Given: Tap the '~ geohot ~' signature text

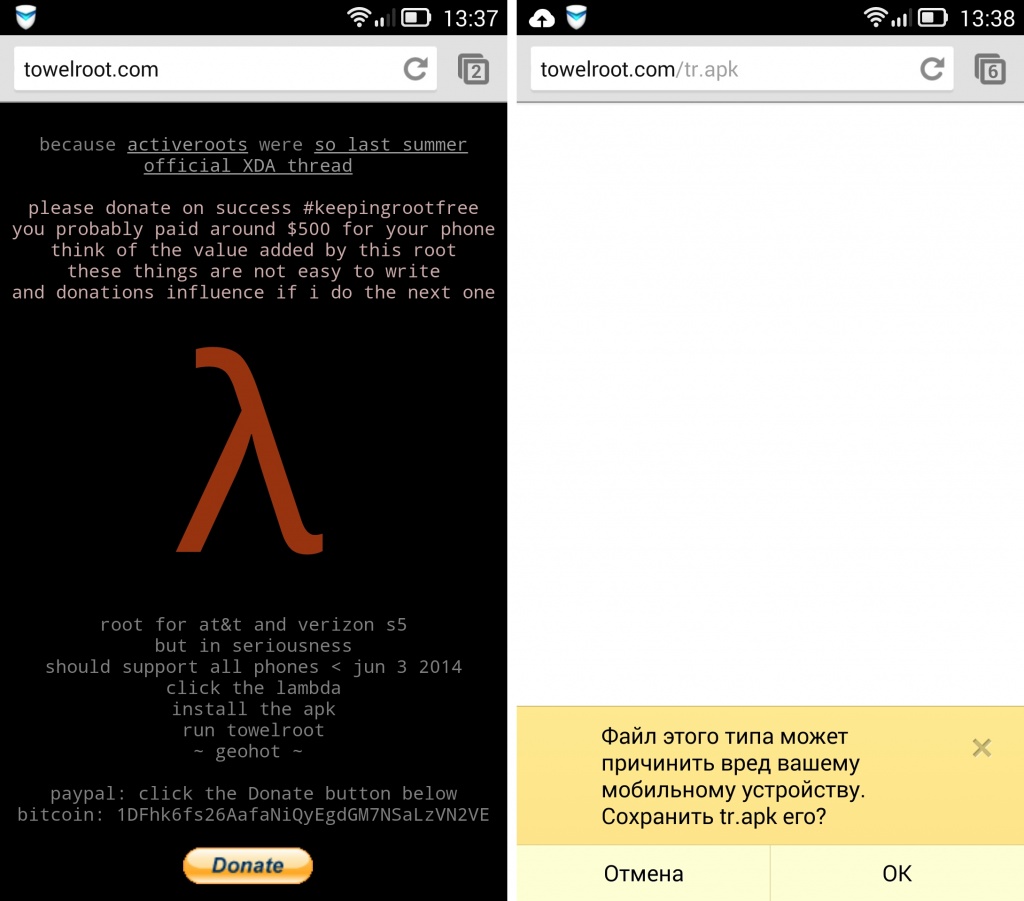Looking at the screenshot, I should pos(248,751).
